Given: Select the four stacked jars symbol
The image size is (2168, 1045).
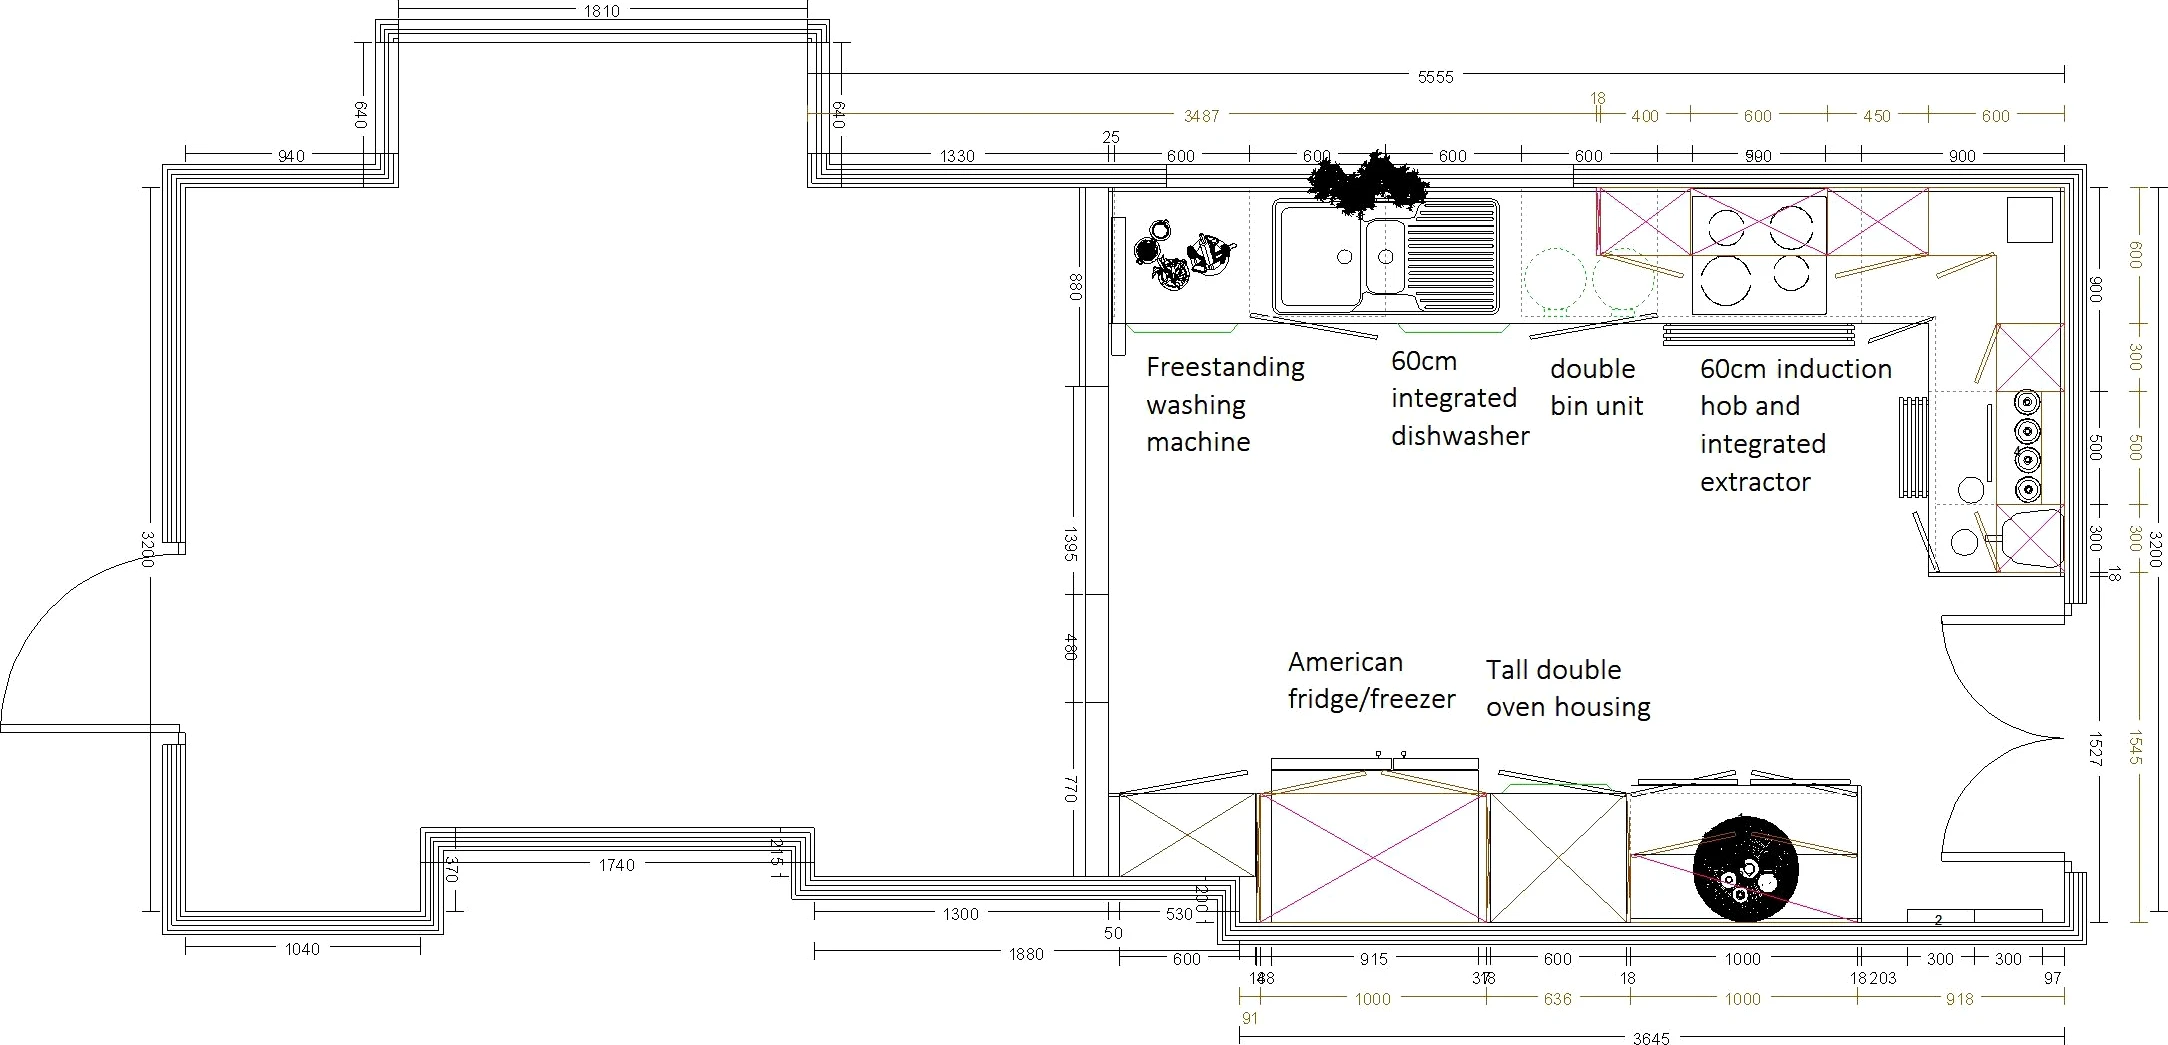Looking at the screenshot, I should point(2027,446).
